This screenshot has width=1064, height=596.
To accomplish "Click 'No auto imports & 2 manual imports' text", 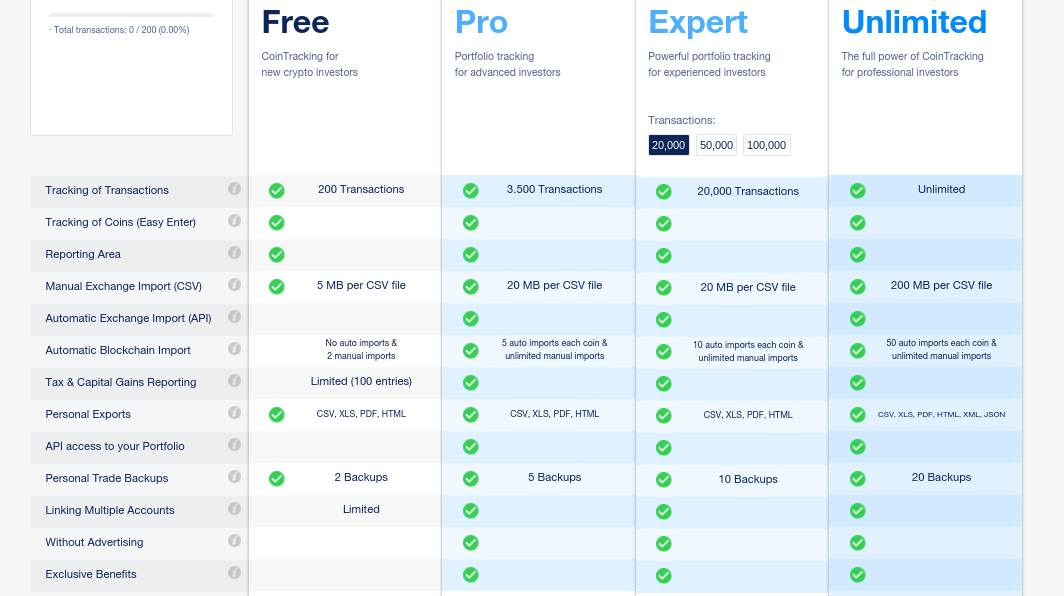I will (x=361, y=350).
